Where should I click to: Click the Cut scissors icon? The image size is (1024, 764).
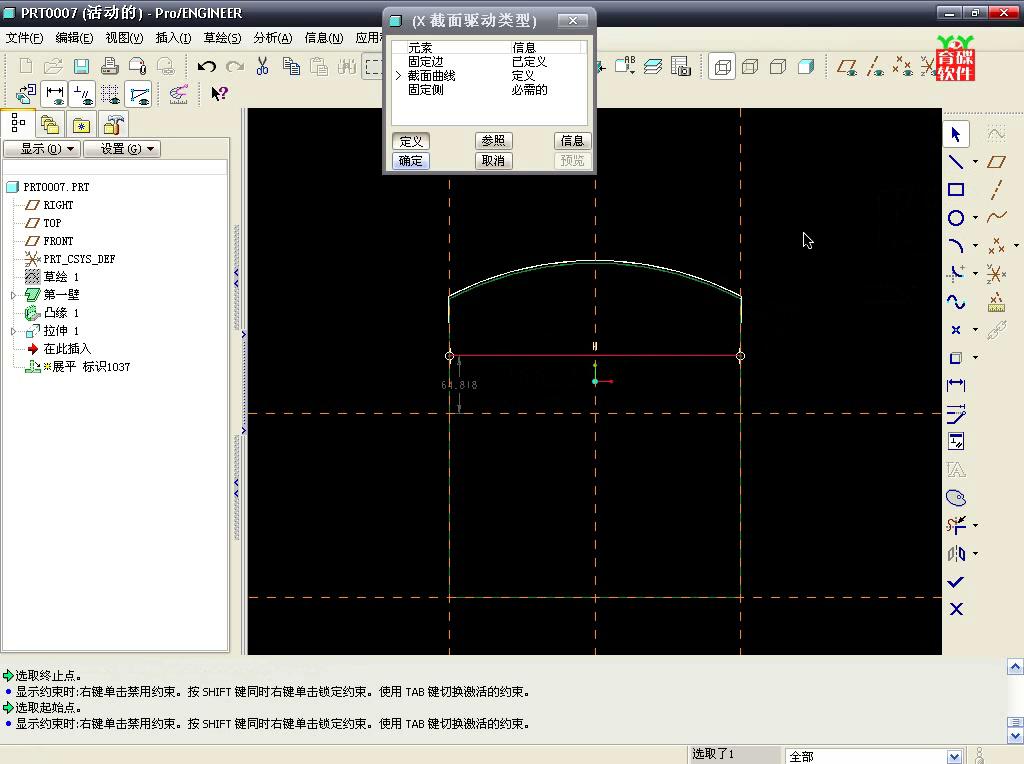pyautogui.click(x=263, y=66)
